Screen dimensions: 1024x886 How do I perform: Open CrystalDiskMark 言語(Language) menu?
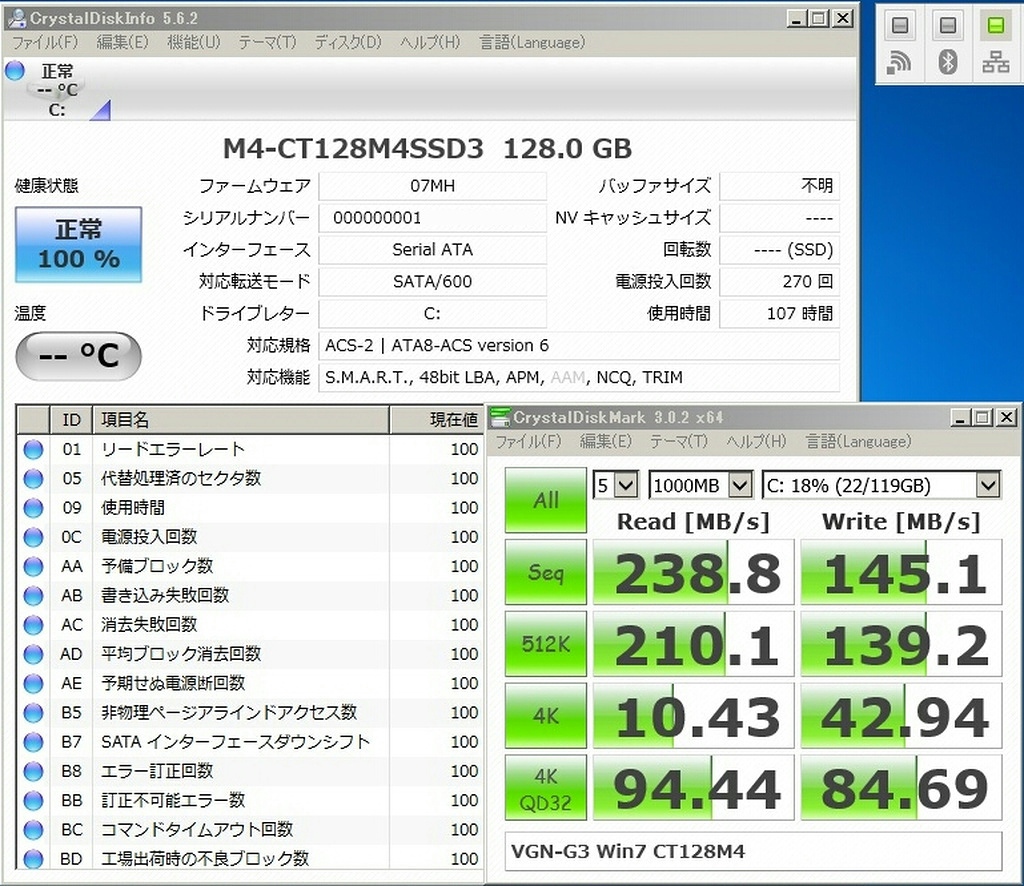click(858, 441)
